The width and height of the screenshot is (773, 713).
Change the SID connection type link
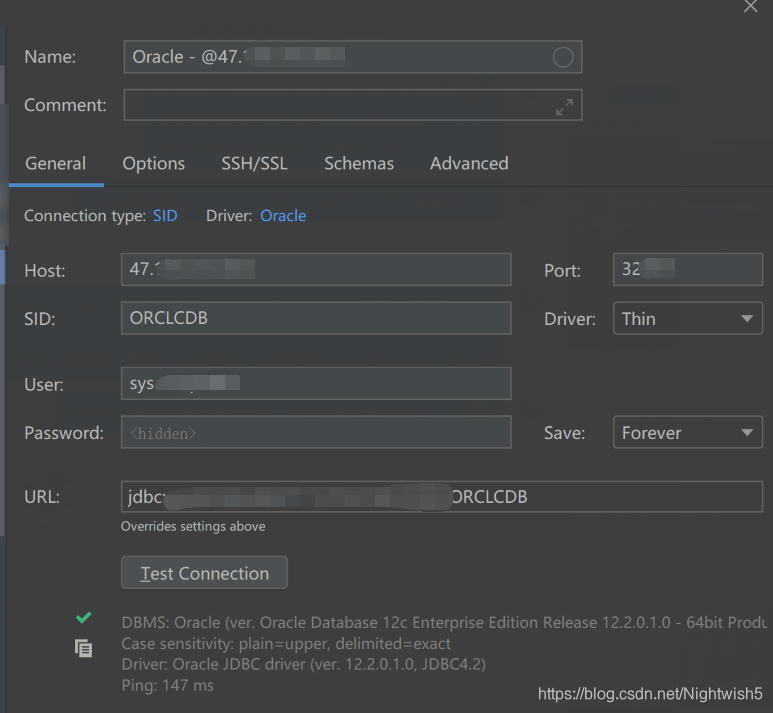[165, 216]
